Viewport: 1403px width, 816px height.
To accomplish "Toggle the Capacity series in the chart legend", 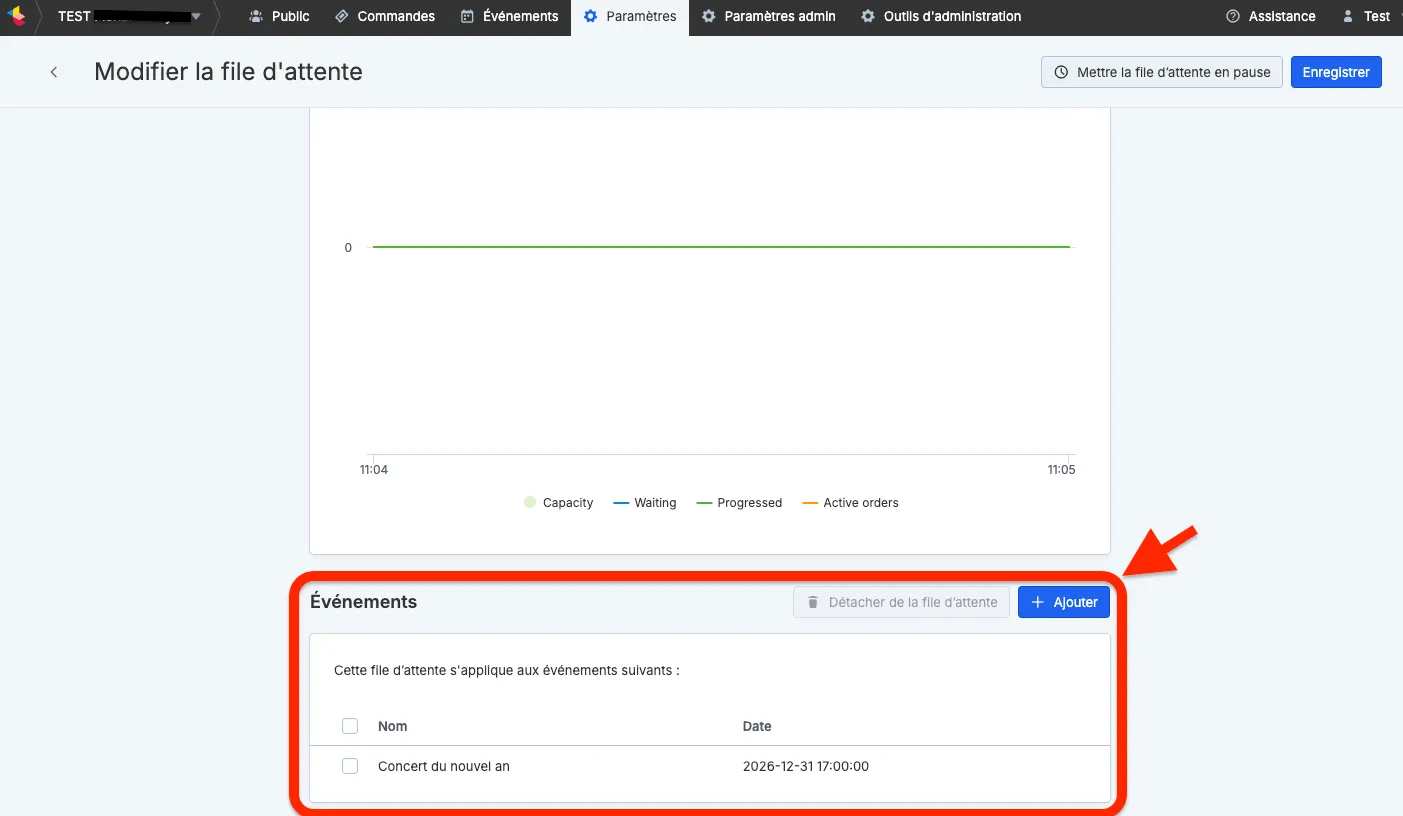I will pyautogui.click(x=558, y=503).
